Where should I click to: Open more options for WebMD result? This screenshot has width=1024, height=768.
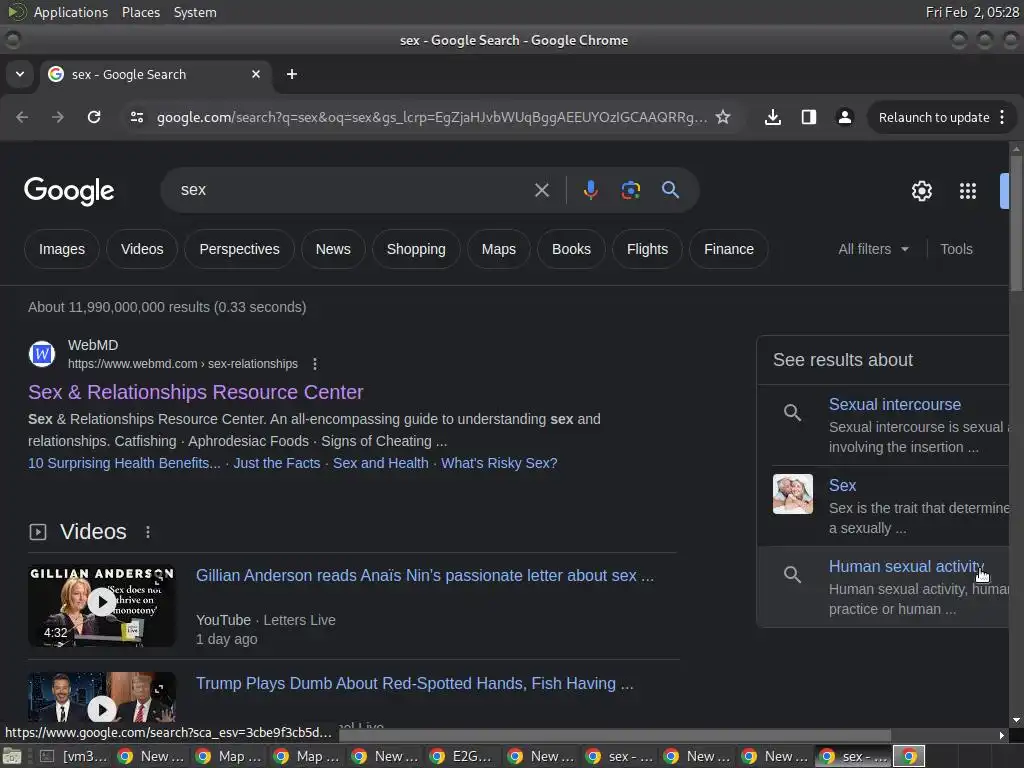pos(315,364)
